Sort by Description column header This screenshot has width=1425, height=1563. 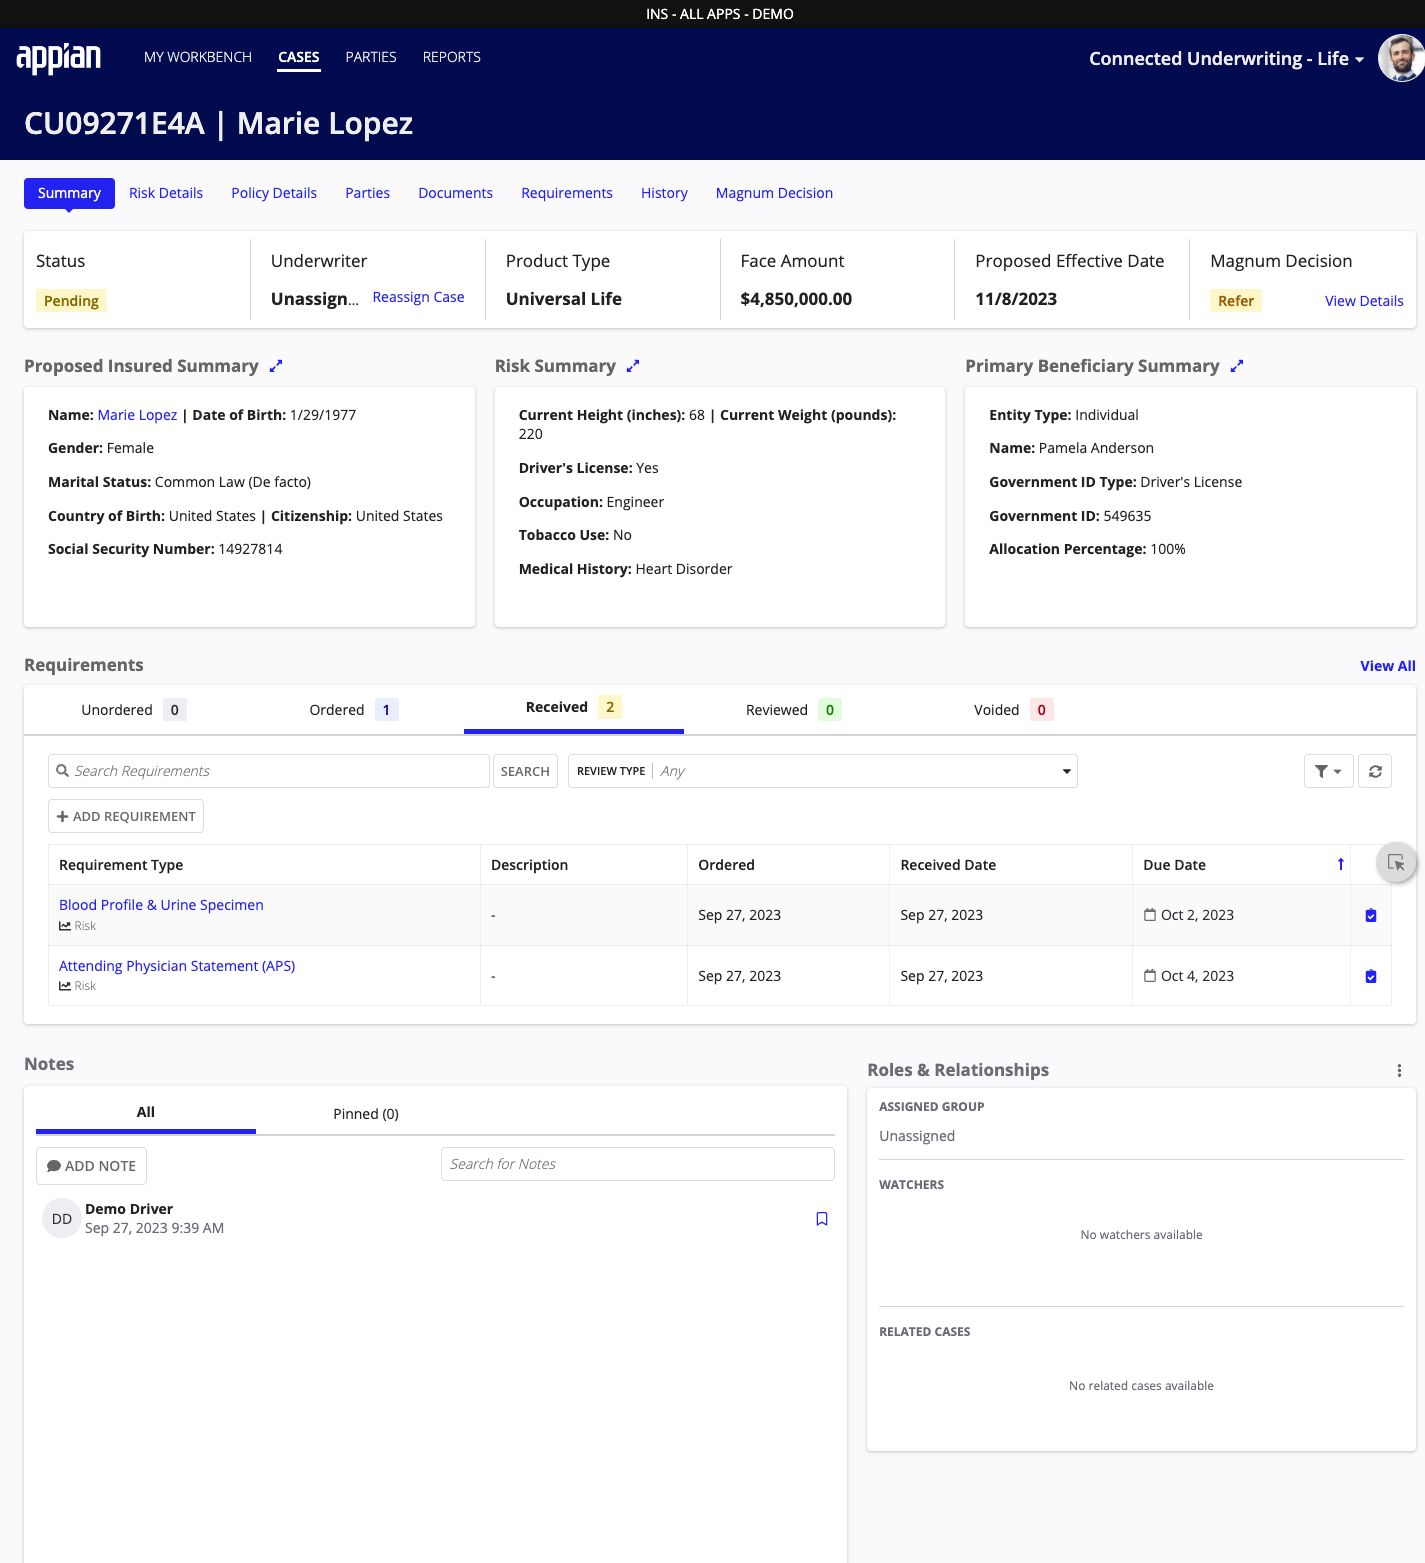(x=529, y=865)
